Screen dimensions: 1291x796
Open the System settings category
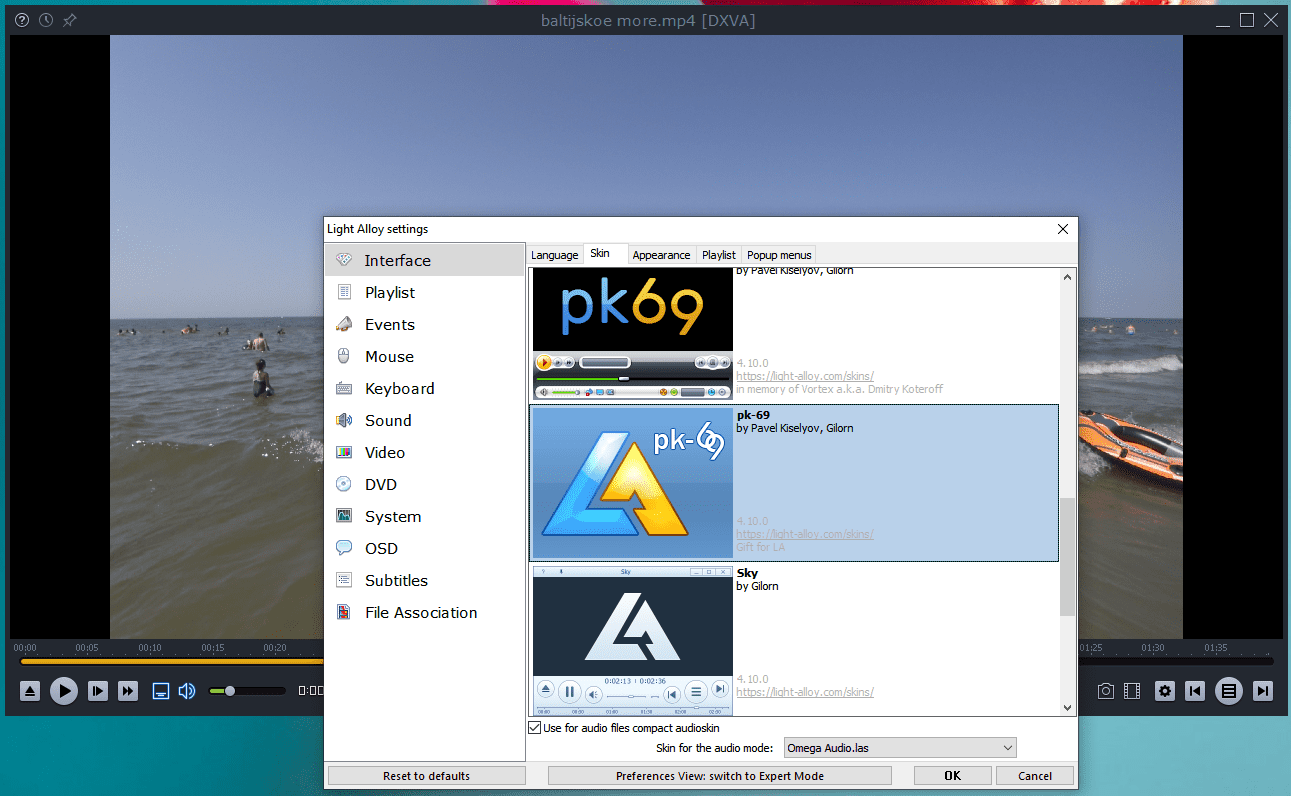425,516
